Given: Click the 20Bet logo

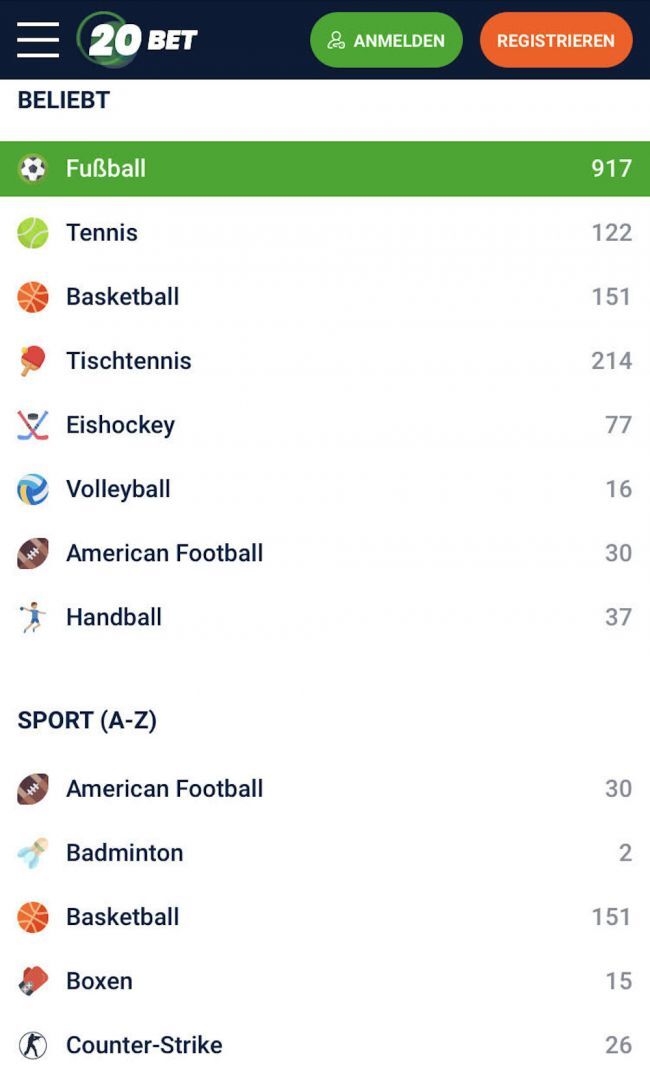Looking at the screenshot, I should [138, 40].
